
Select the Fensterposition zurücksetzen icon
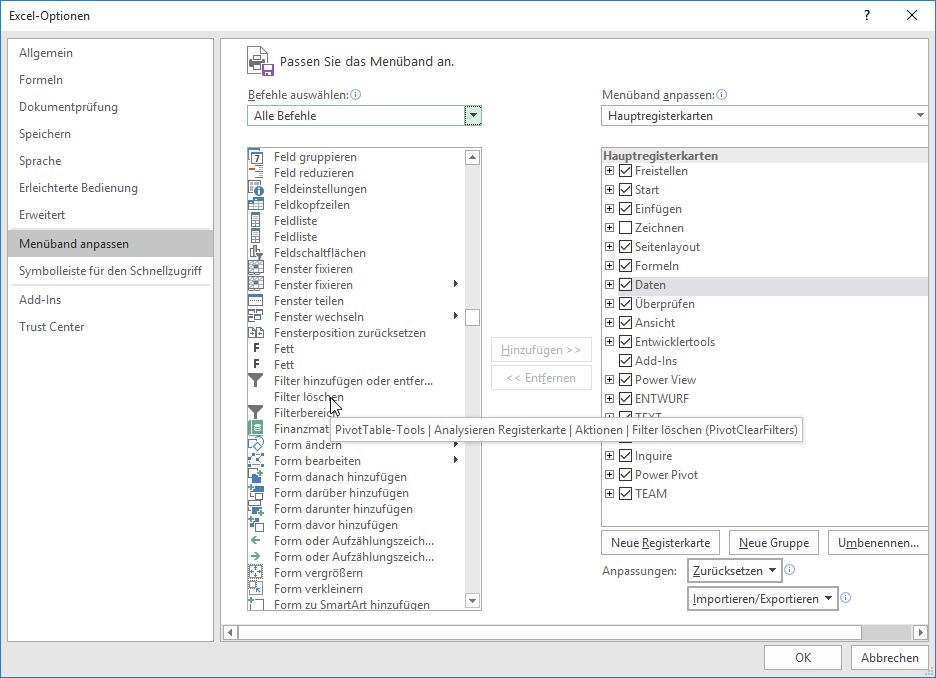[255, 333]
